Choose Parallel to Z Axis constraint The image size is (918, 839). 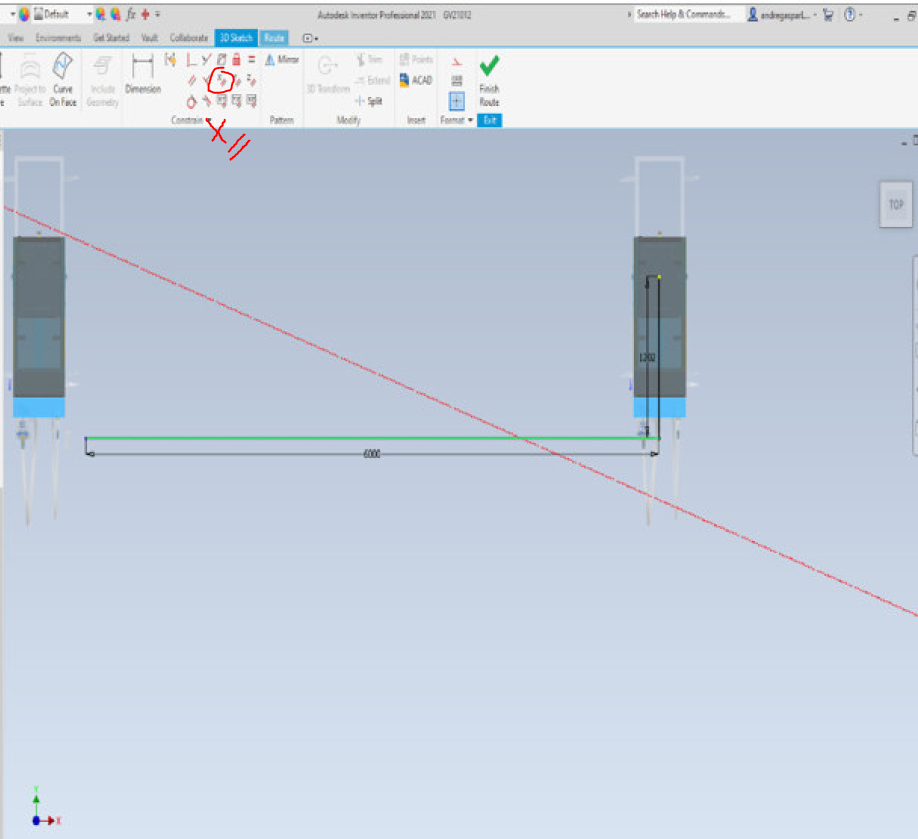(x=251, y=80)
